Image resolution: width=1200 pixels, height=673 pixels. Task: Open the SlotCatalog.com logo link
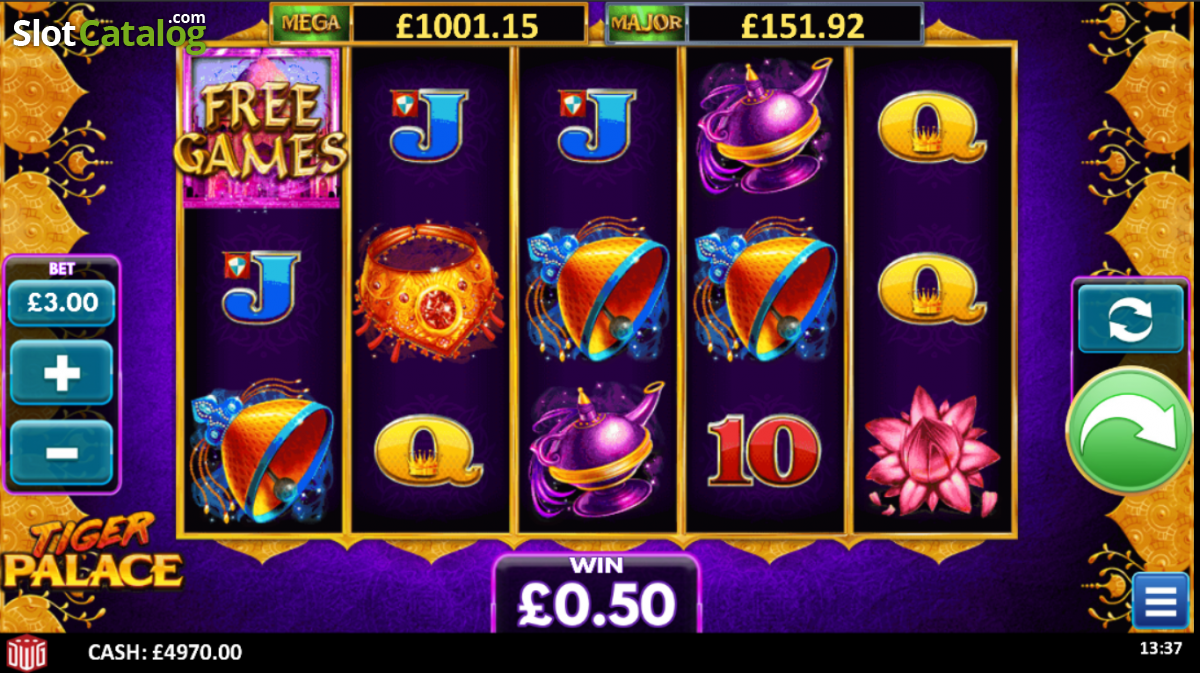(x=110, y=31)
